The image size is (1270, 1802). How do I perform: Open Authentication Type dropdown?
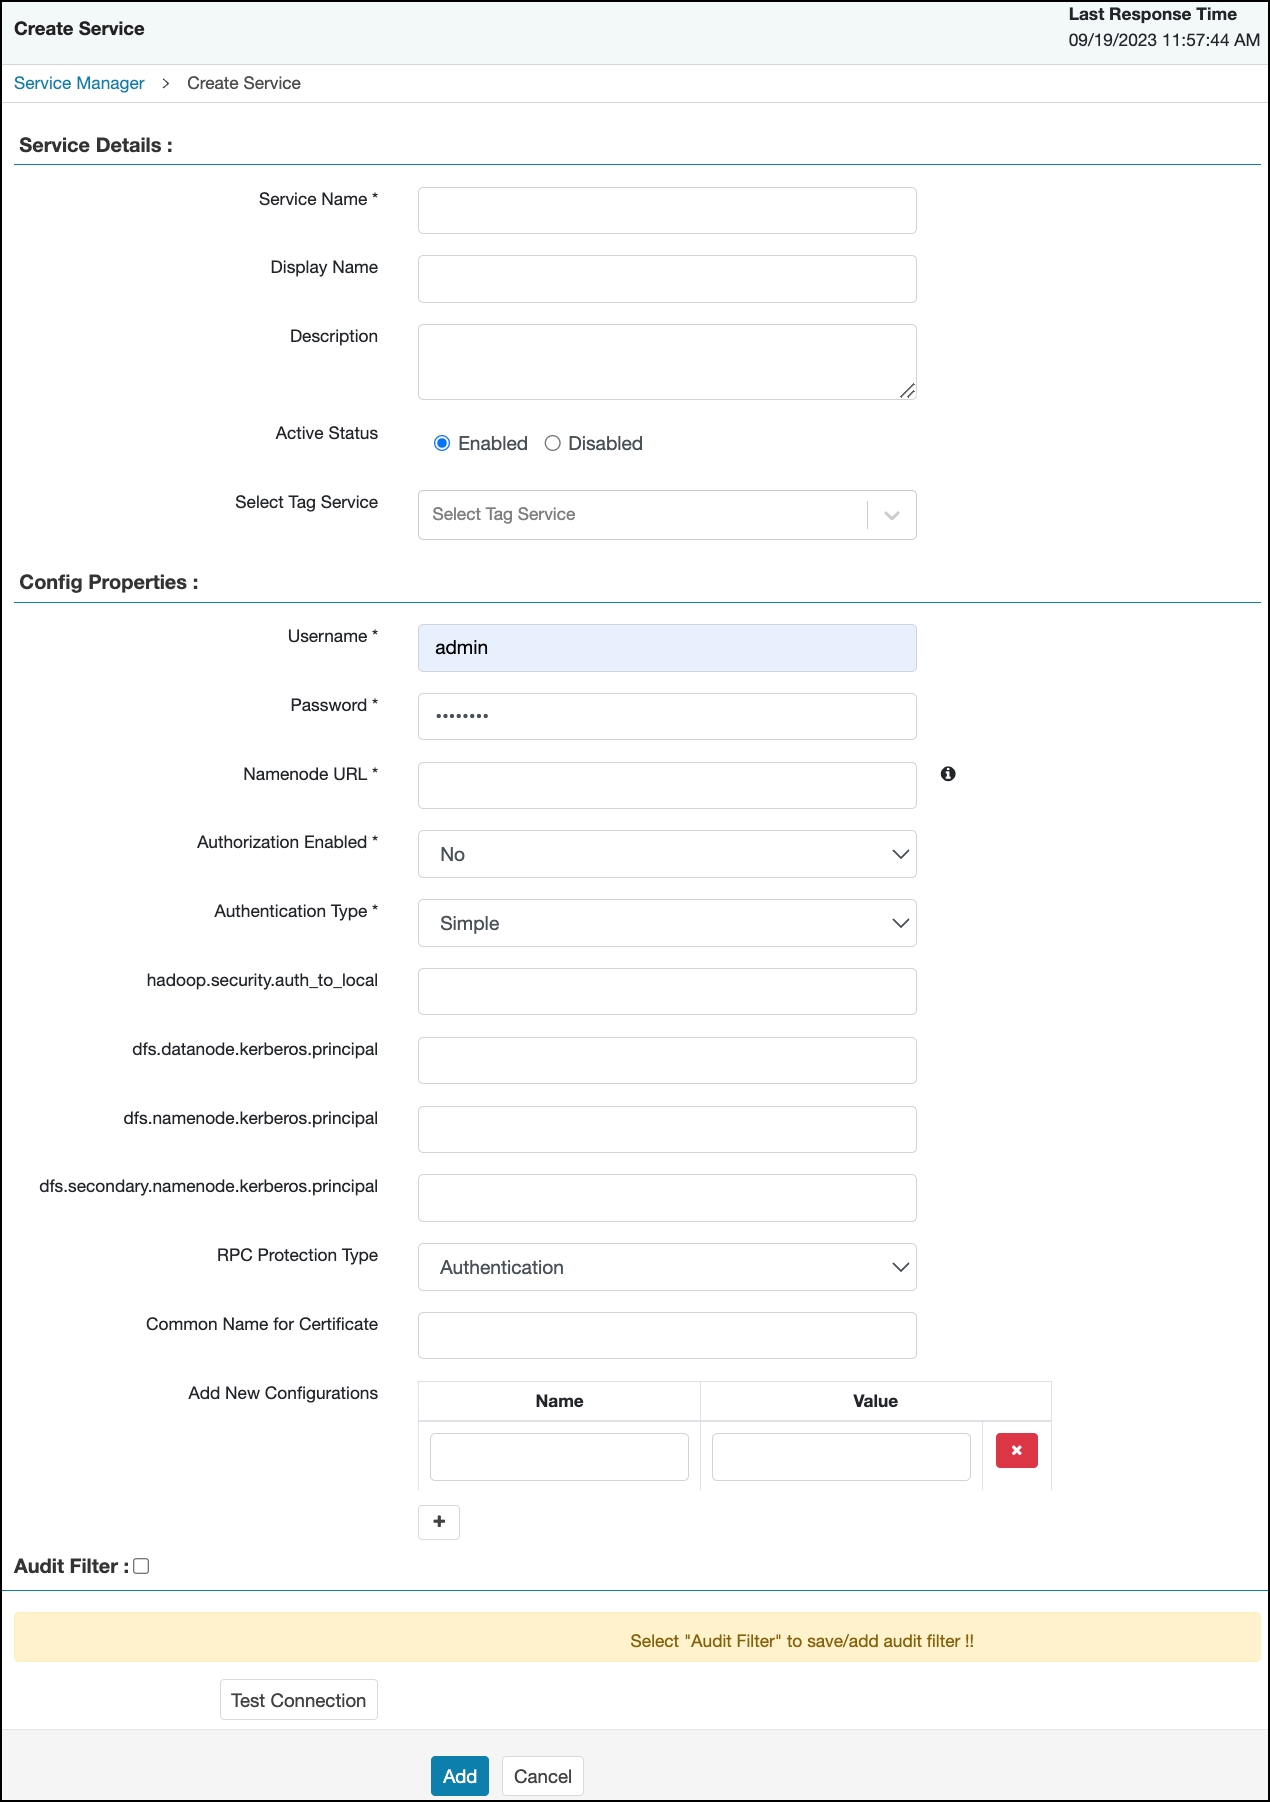pos(666,923)
